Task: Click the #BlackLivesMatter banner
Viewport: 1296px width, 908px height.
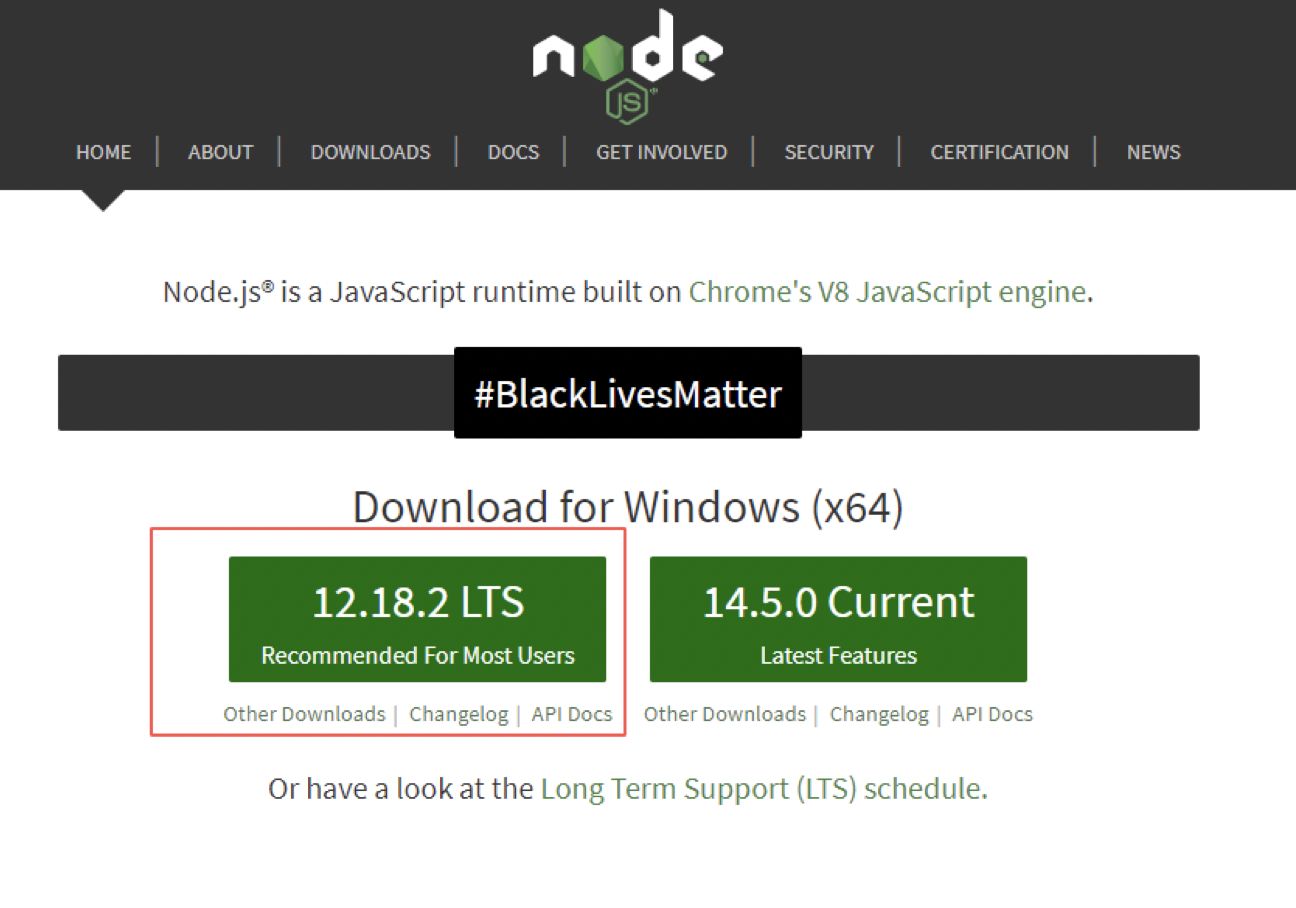Action: pyautogui.click(x=627, y=393)
